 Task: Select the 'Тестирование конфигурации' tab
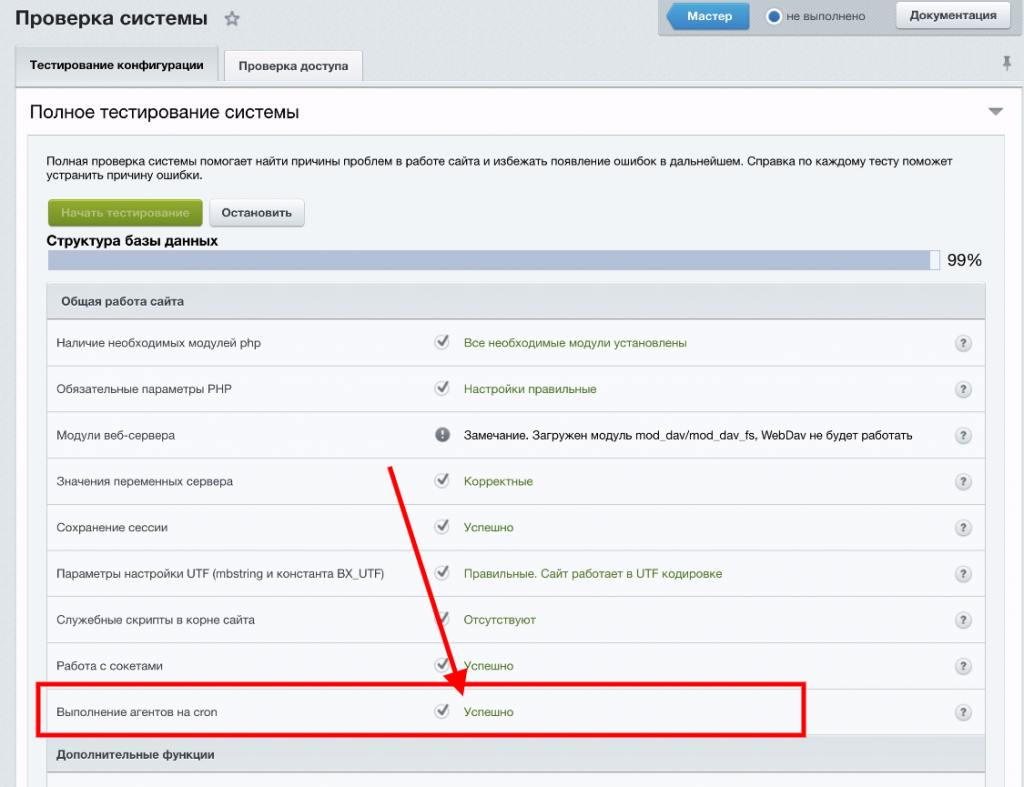pos(116,65)
